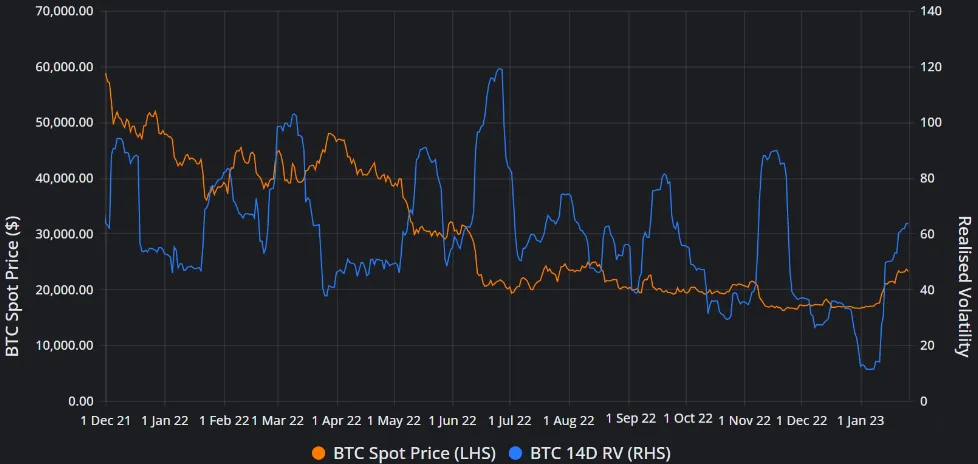Click the 120 right axis value
Image resolution: width=978 pixels, height=464 pixels.
930,67
